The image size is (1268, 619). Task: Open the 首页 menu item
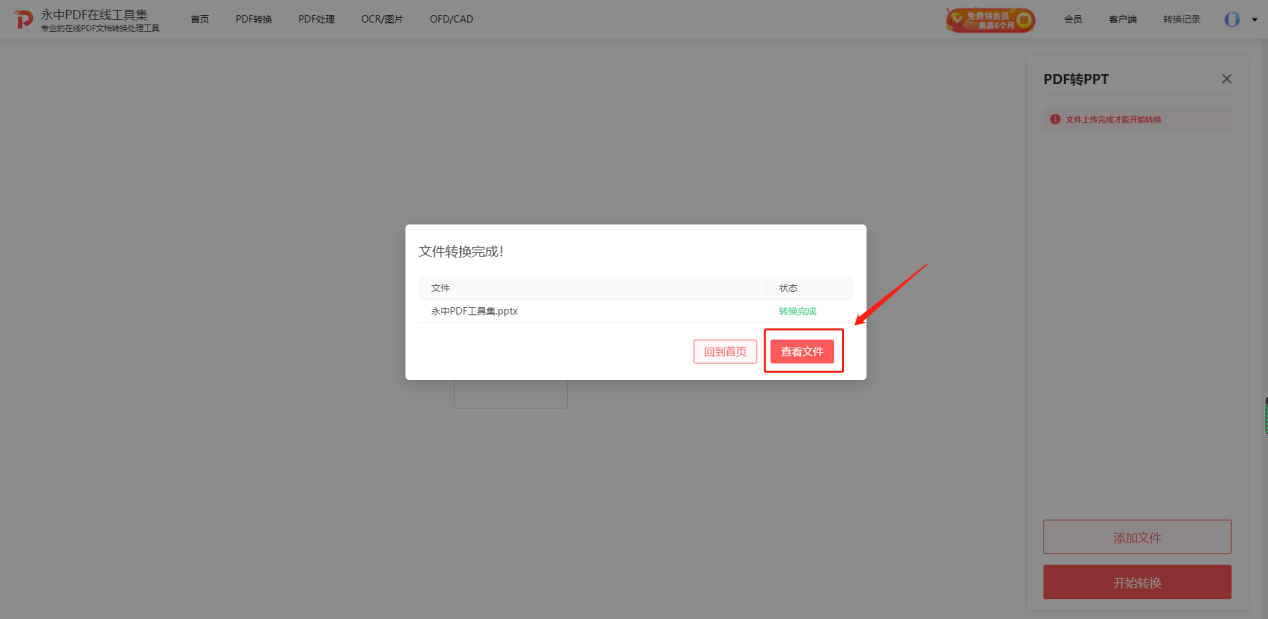tap(200, 19)
